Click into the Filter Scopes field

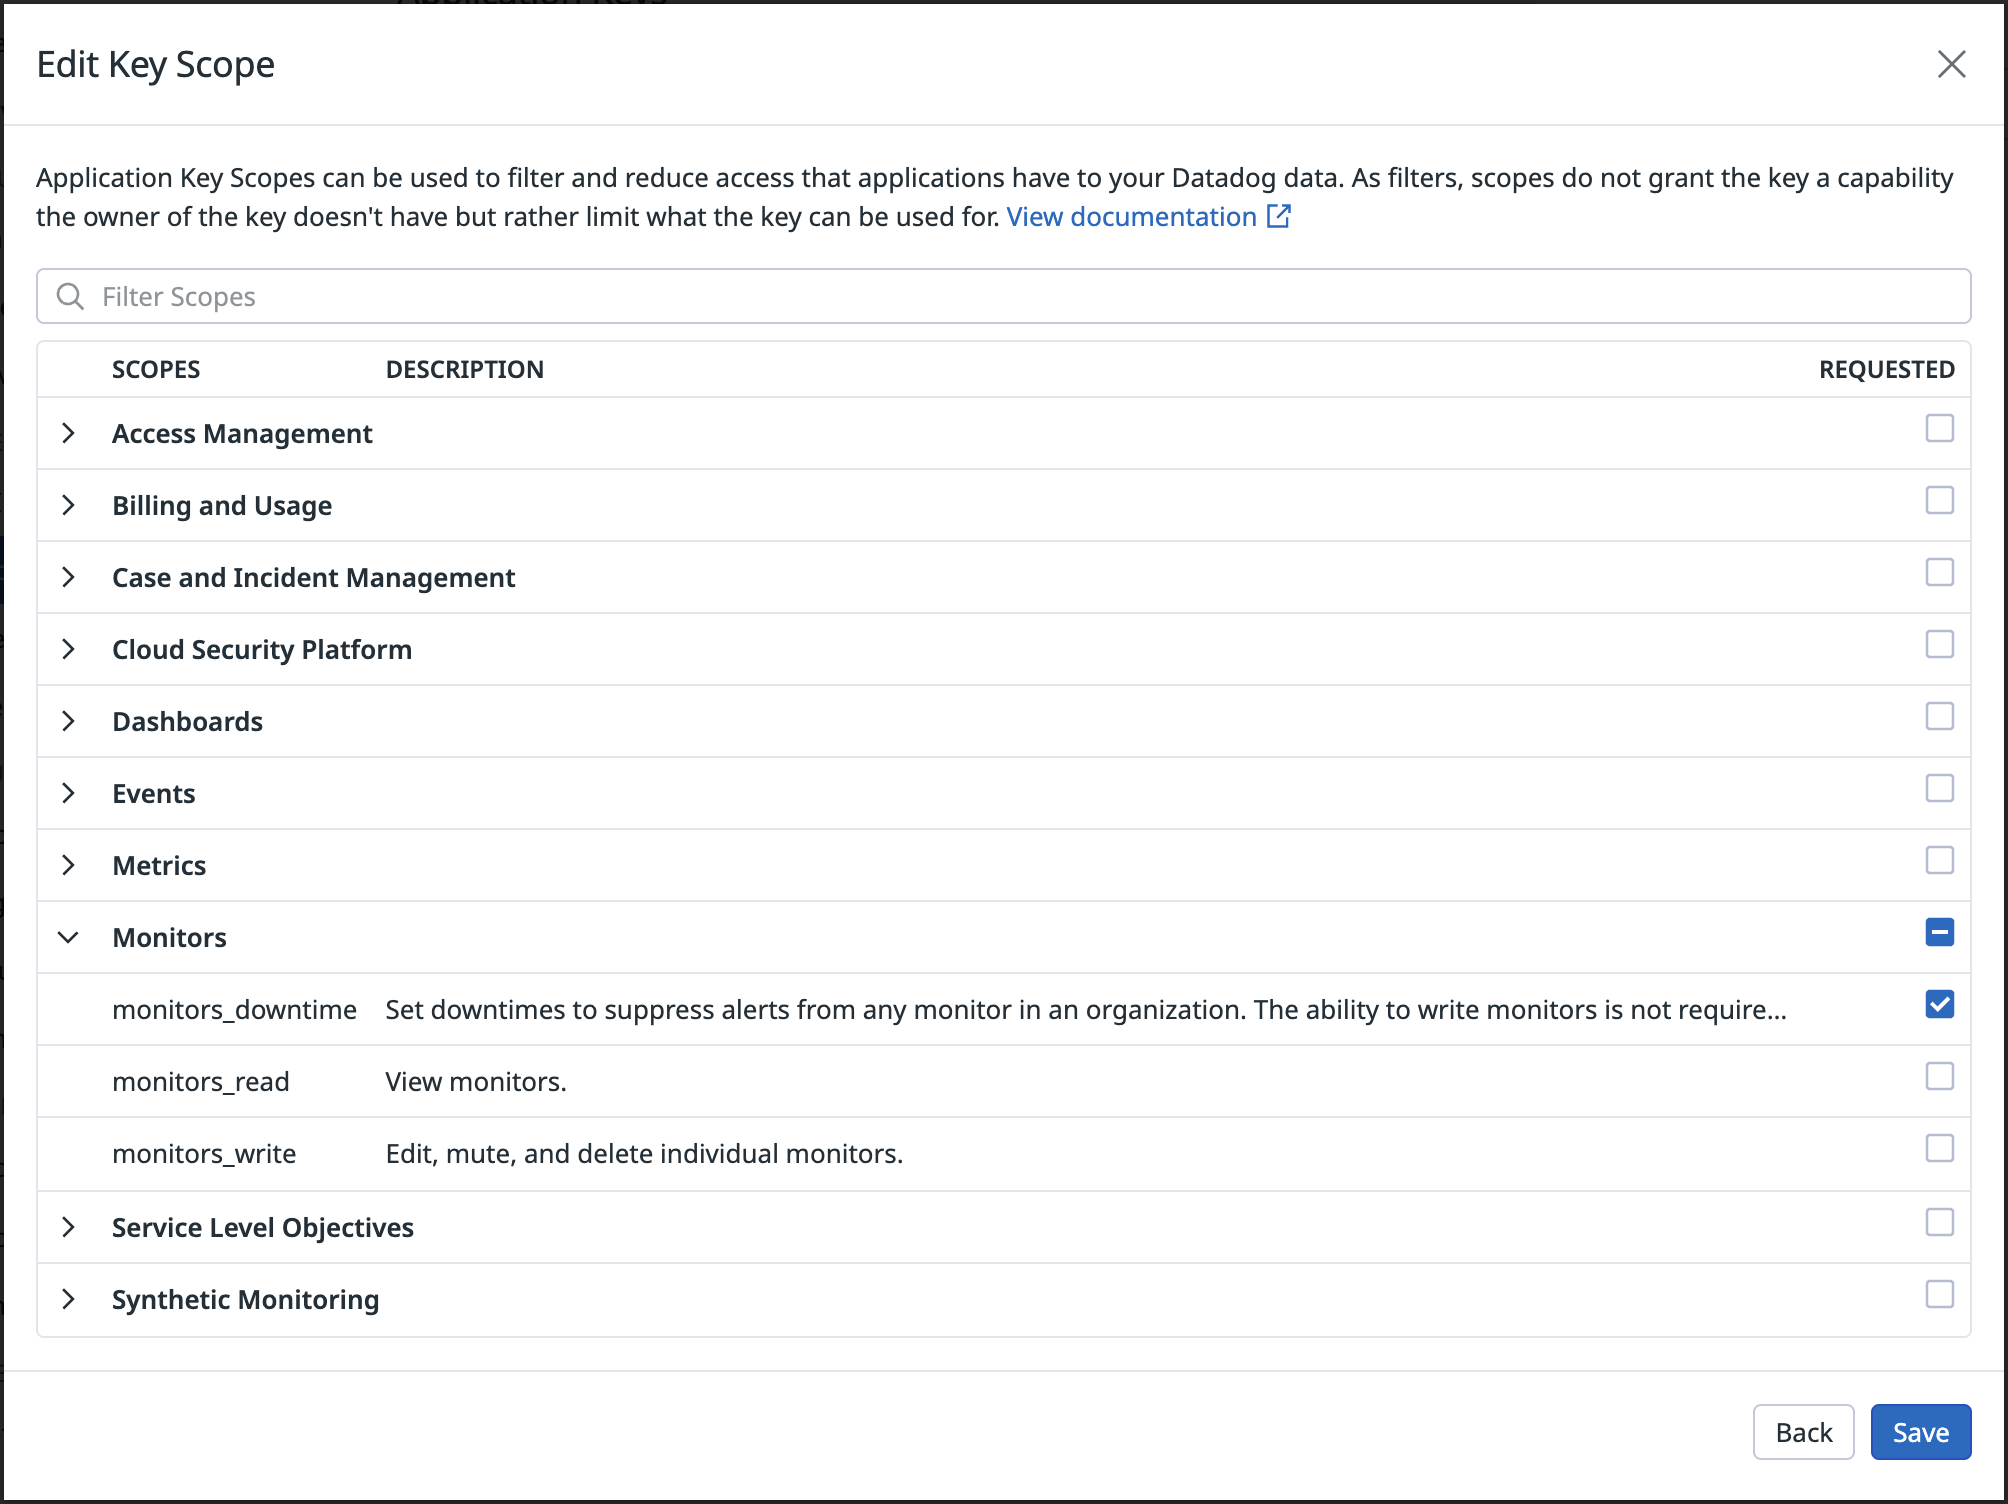point(1000,296)
